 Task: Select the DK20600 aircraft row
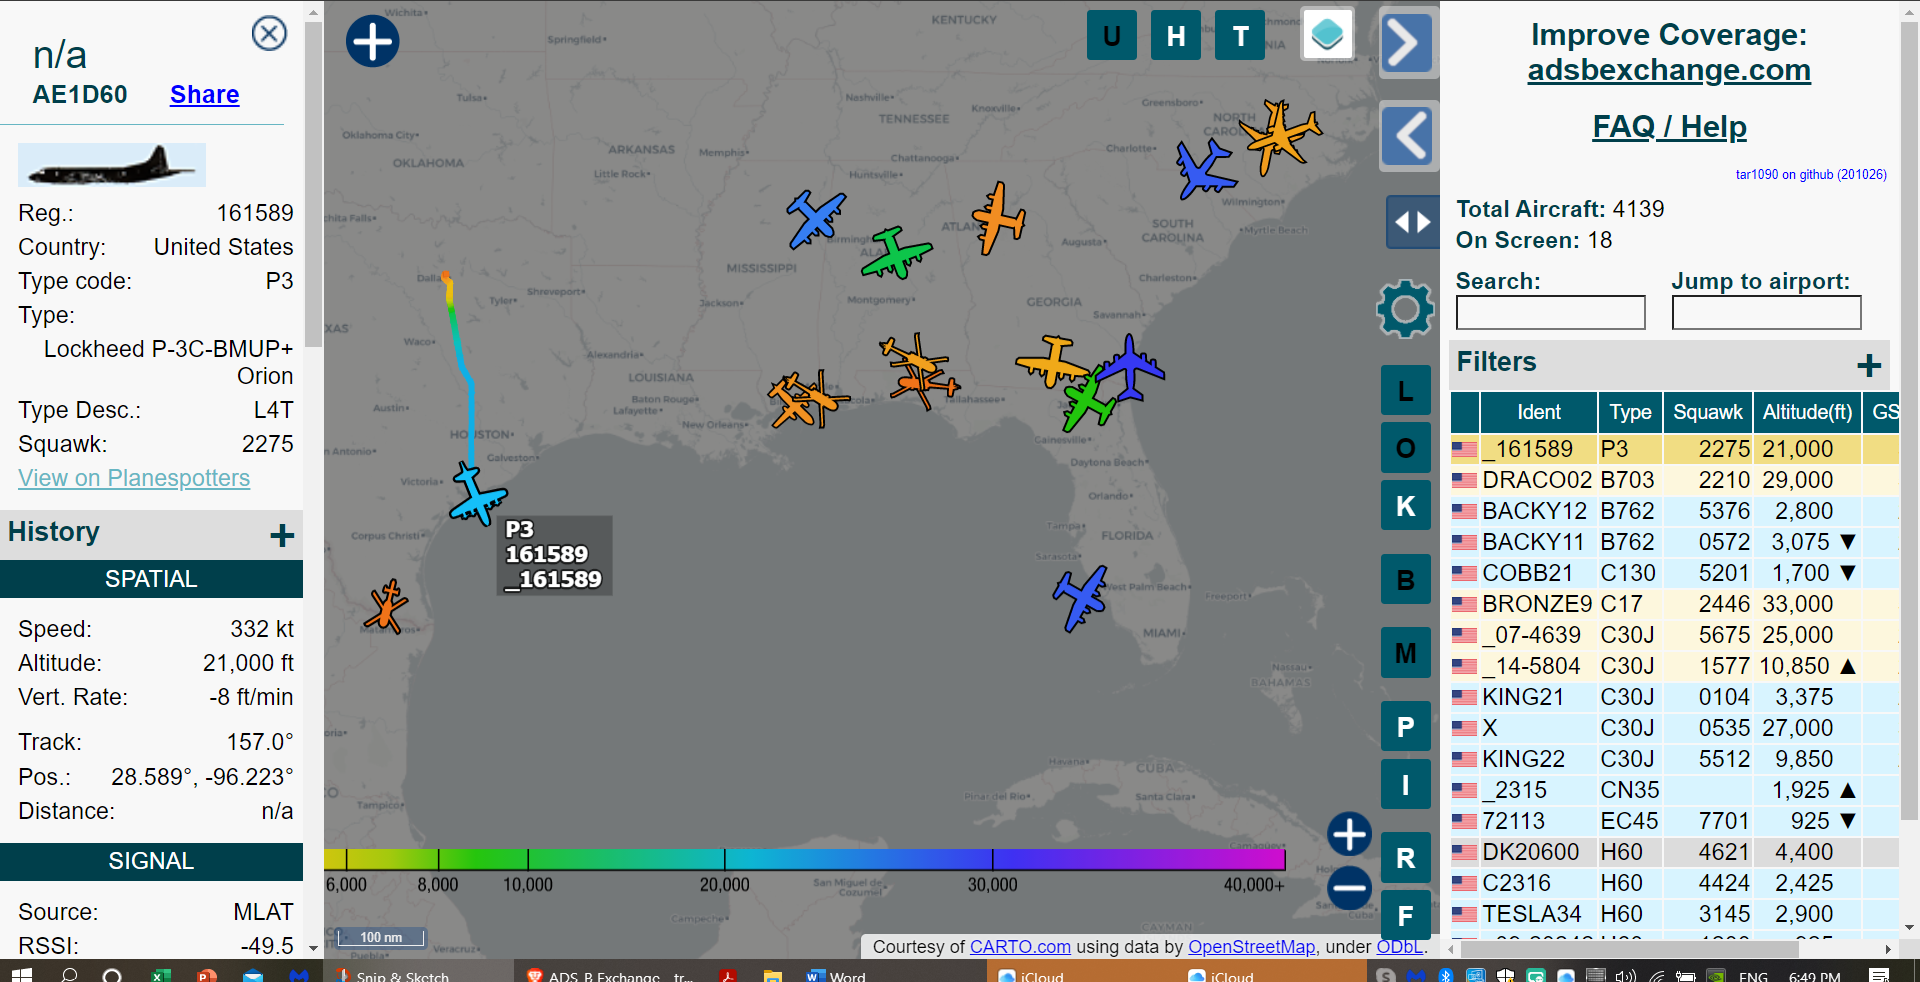(1675, 852)
